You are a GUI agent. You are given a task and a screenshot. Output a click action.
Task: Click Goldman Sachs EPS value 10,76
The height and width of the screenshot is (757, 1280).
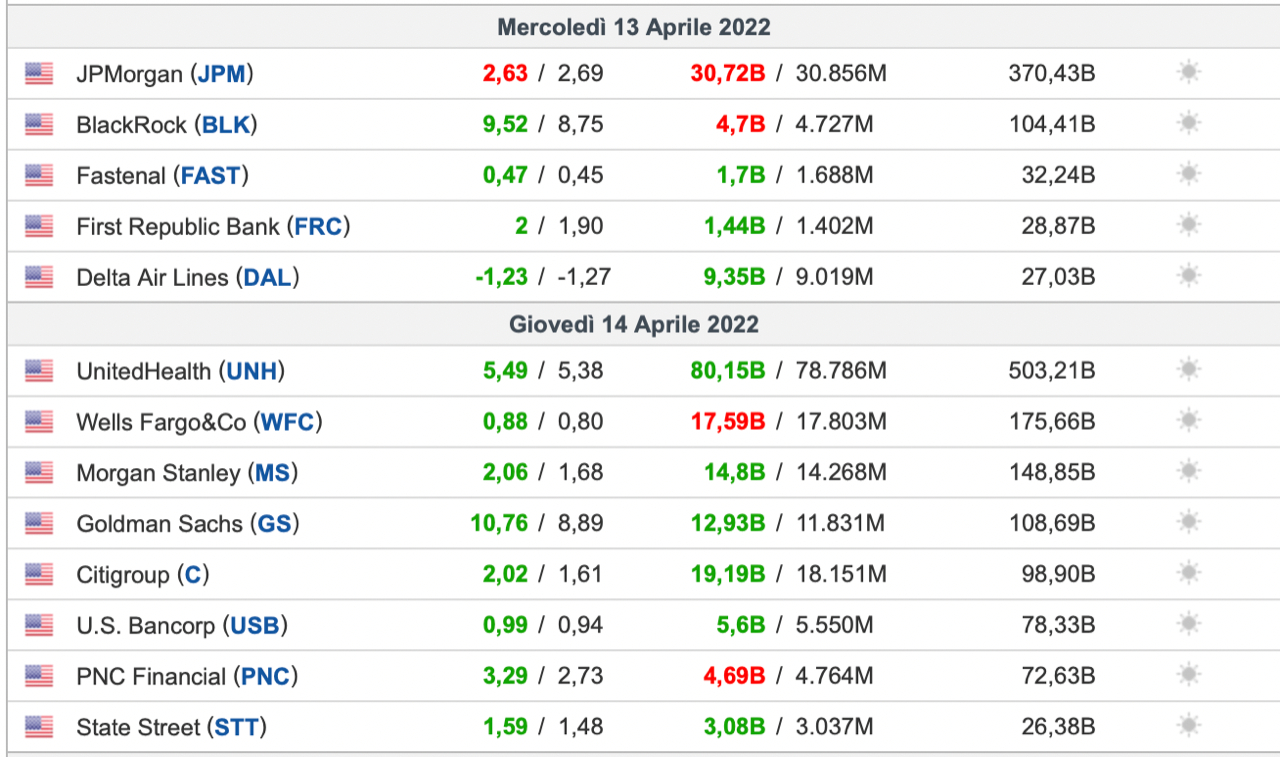tap(499, 524)
